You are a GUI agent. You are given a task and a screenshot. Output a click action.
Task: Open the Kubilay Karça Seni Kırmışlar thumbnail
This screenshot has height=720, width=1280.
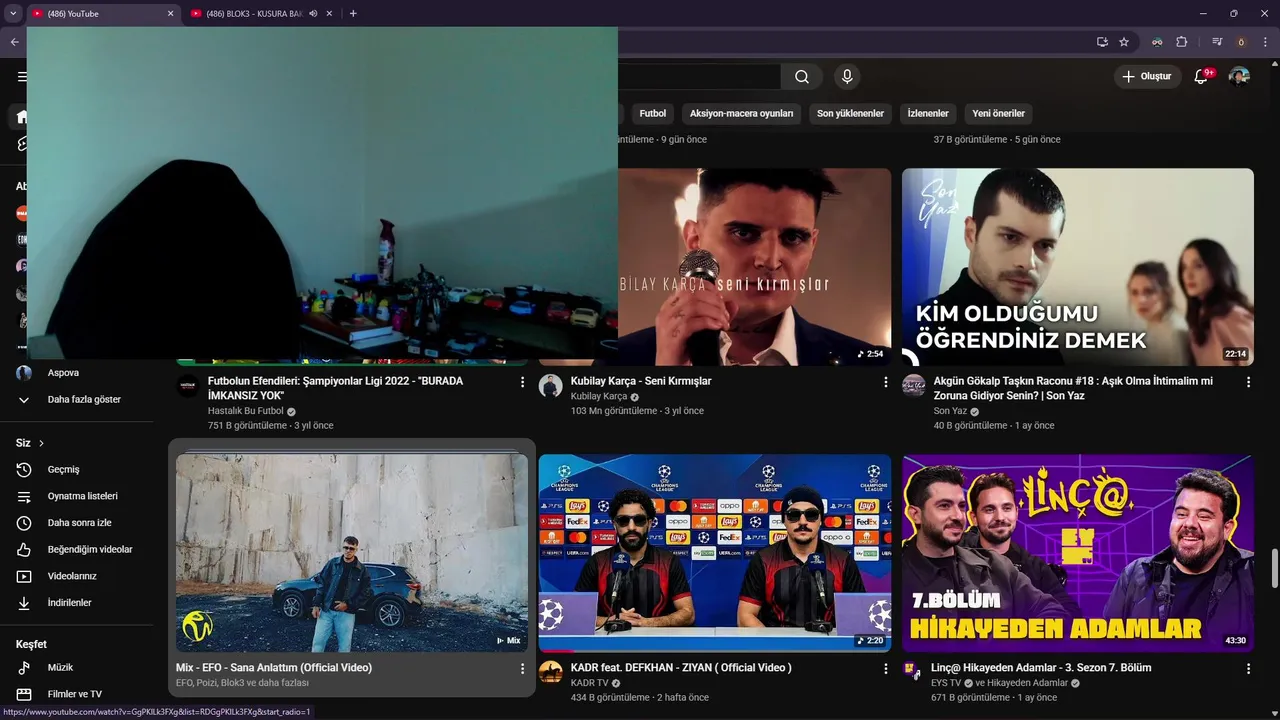pyautogui.click(x=754, y=266)
